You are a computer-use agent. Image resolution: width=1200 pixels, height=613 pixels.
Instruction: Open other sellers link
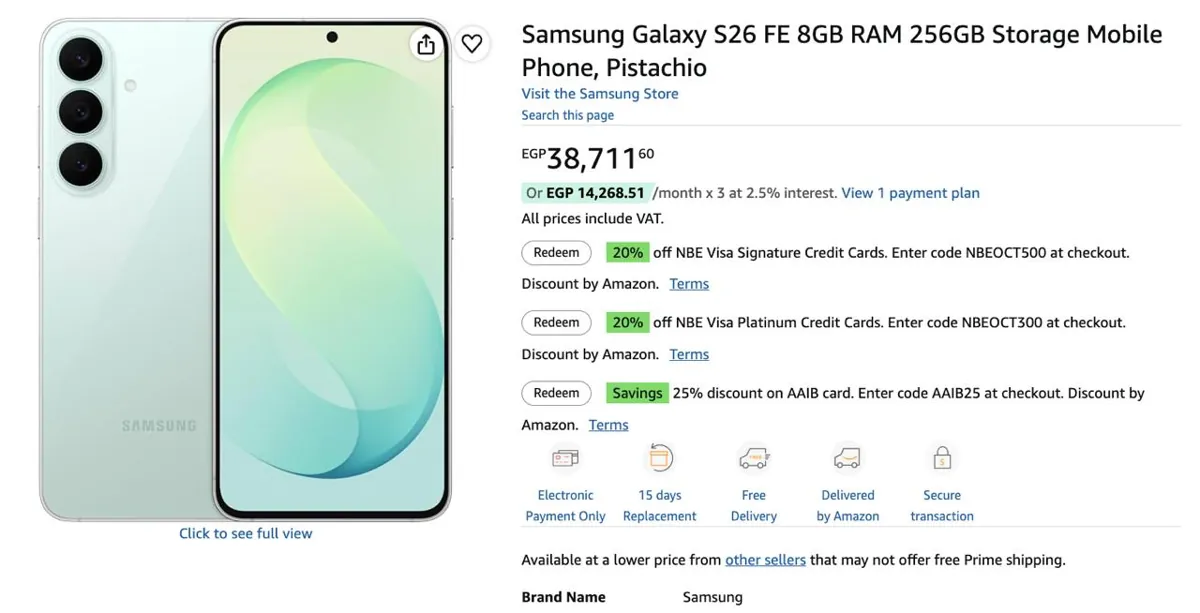pyautogui.click(x=765, y=560)
